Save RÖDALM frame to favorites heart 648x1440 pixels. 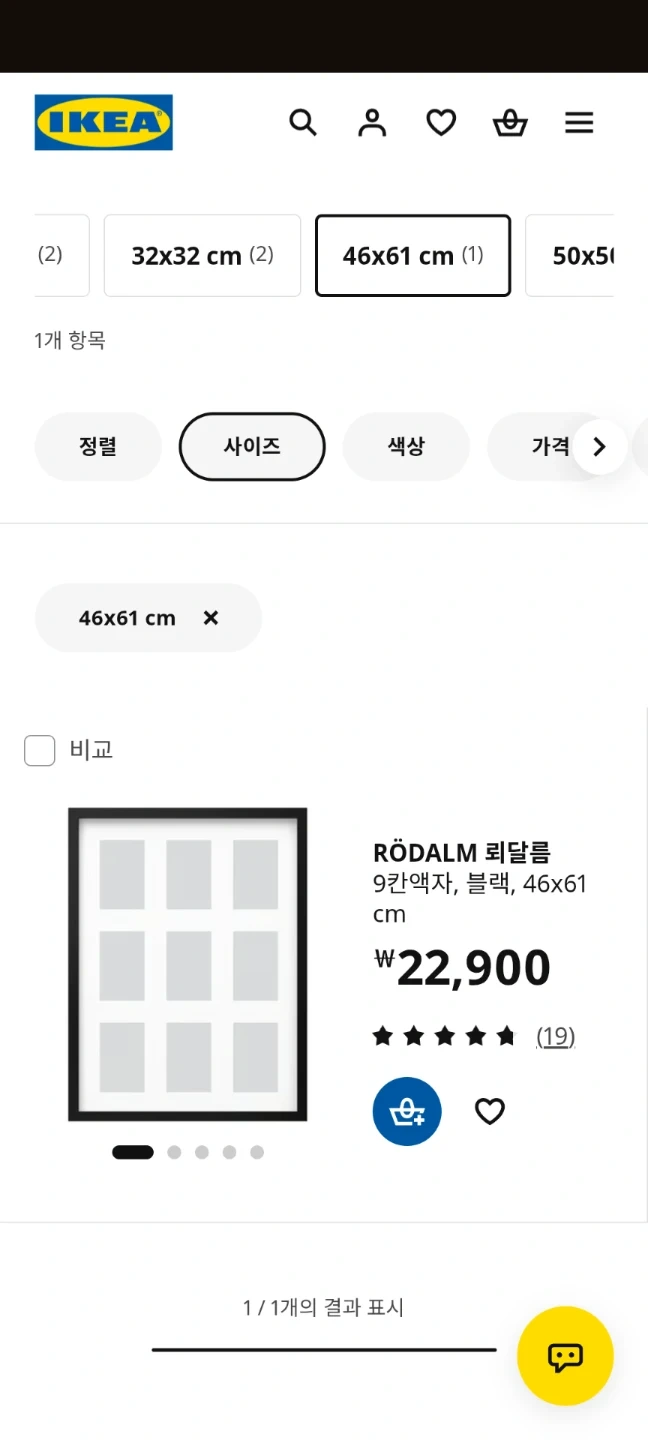(x=489, y=1111)
